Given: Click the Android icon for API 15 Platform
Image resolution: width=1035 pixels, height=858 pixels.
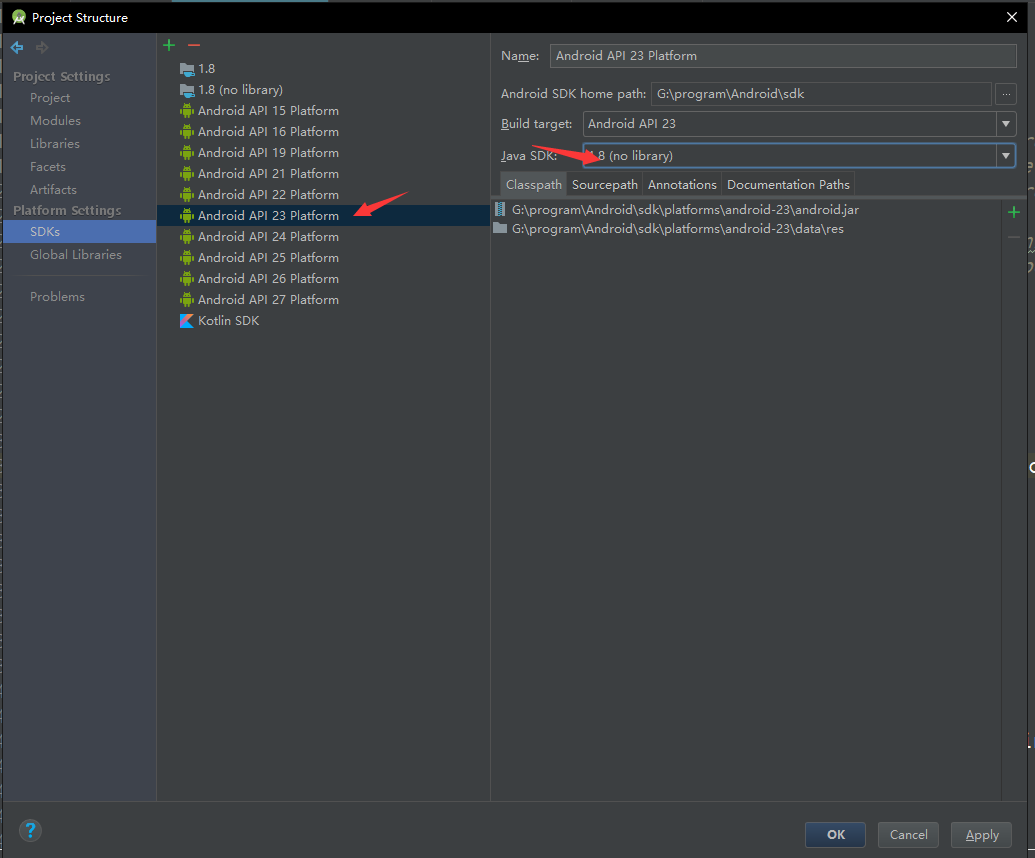Looking at the screenshot, I should click(187, 110).
